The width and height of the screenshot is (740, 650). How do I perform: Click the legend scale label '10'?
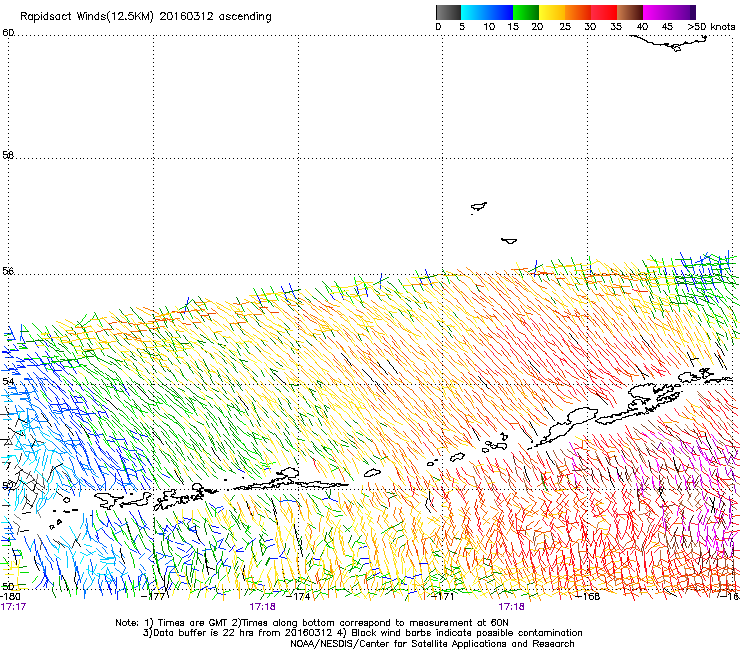tap(489, 27)
